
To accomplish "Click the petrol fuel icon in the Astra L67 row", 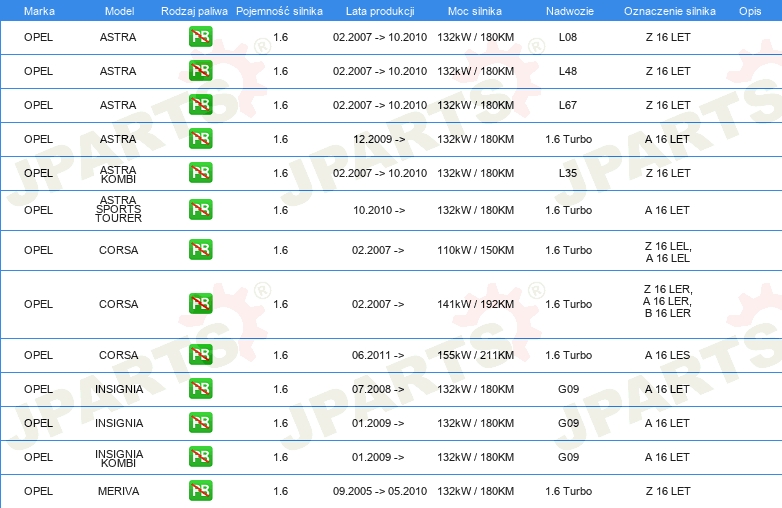I will (200, 104).
